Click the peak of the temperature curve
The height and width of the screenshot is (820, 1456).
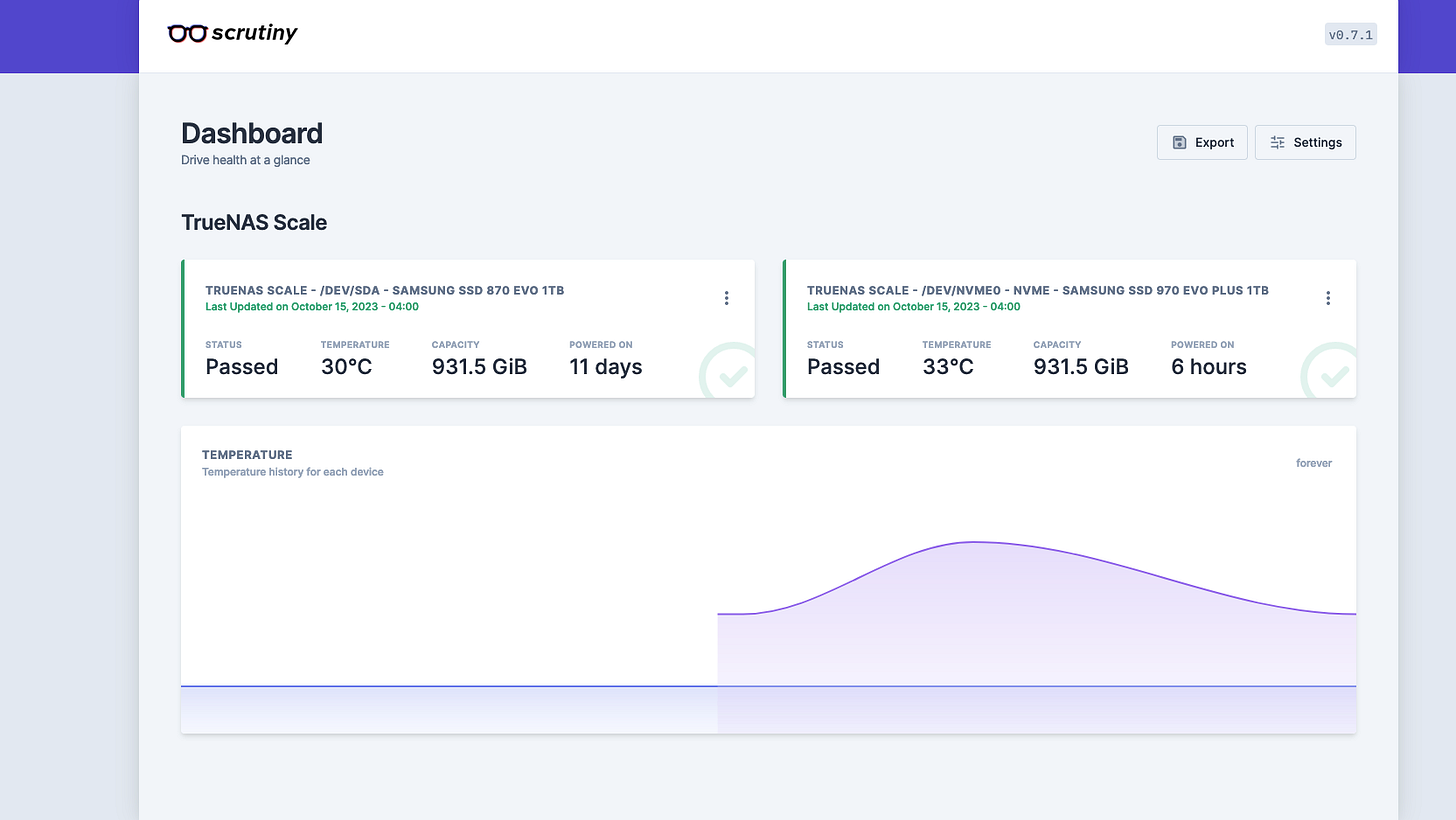[x=973, y=542]
